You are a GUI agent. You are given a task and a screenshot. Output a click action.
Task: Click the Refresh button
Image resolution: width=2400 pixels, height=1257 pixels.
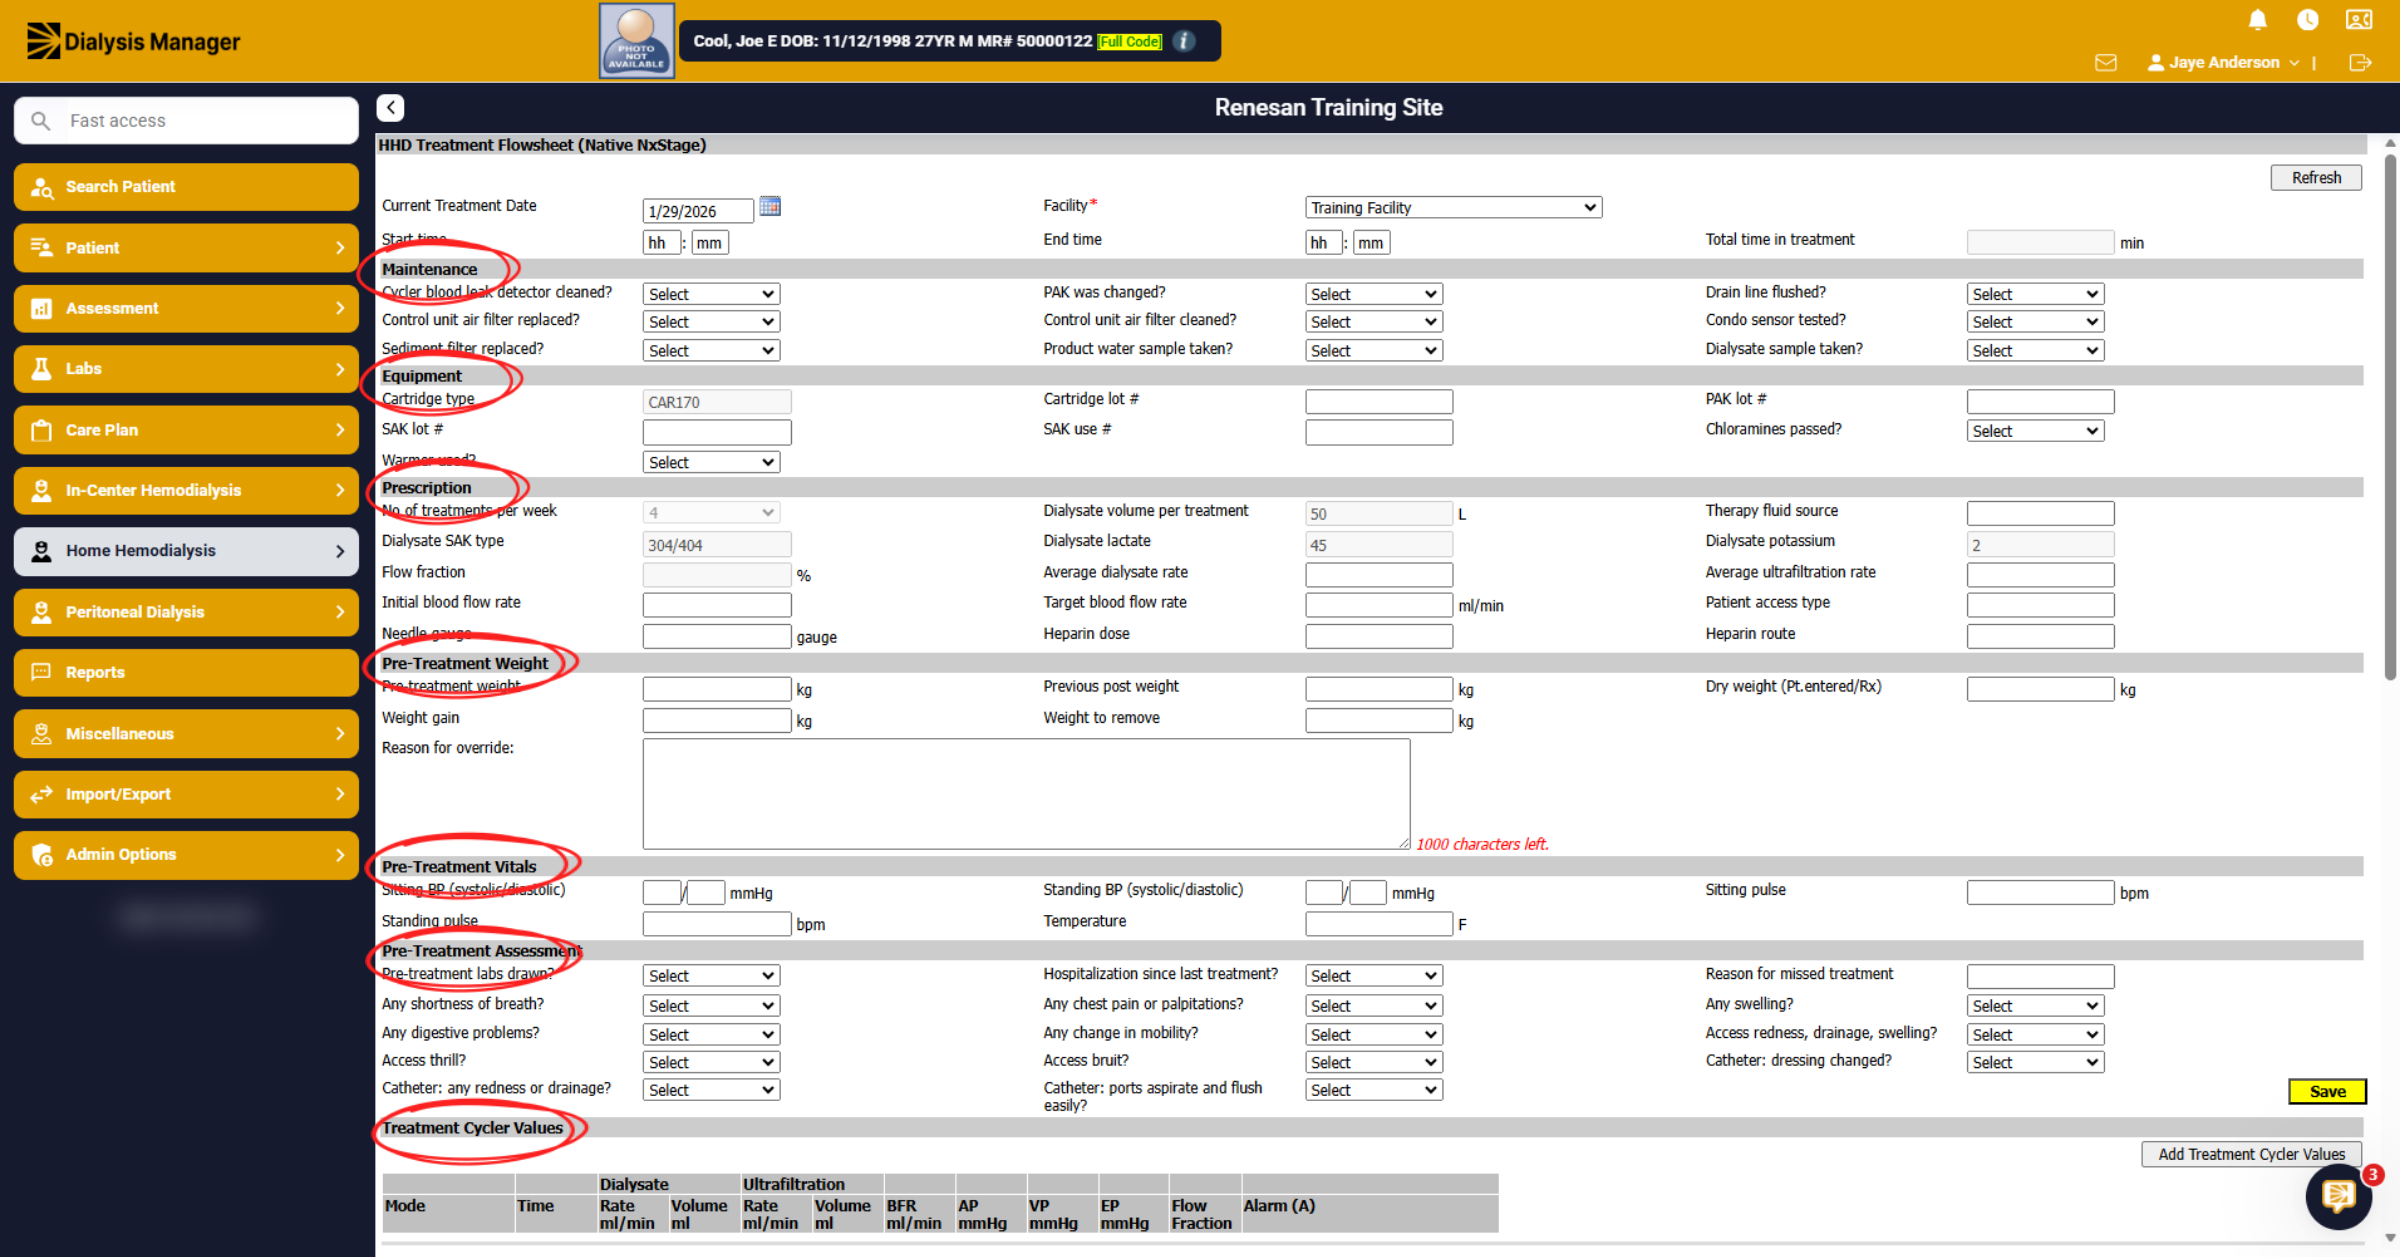pos(2316,178)
